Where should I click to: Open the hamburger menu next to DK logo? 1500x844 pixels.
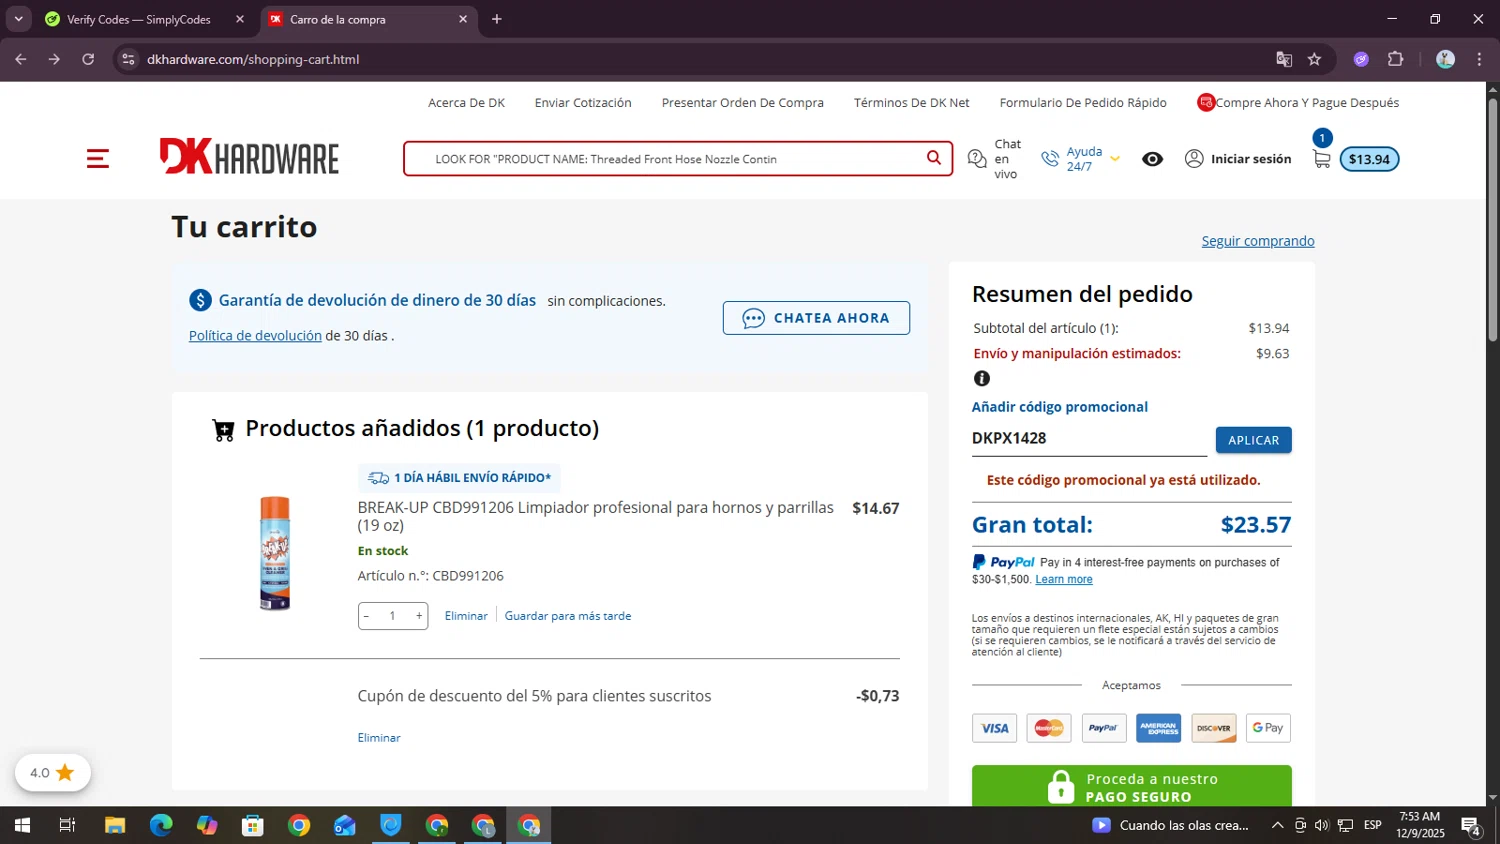(x=97, y=158)
